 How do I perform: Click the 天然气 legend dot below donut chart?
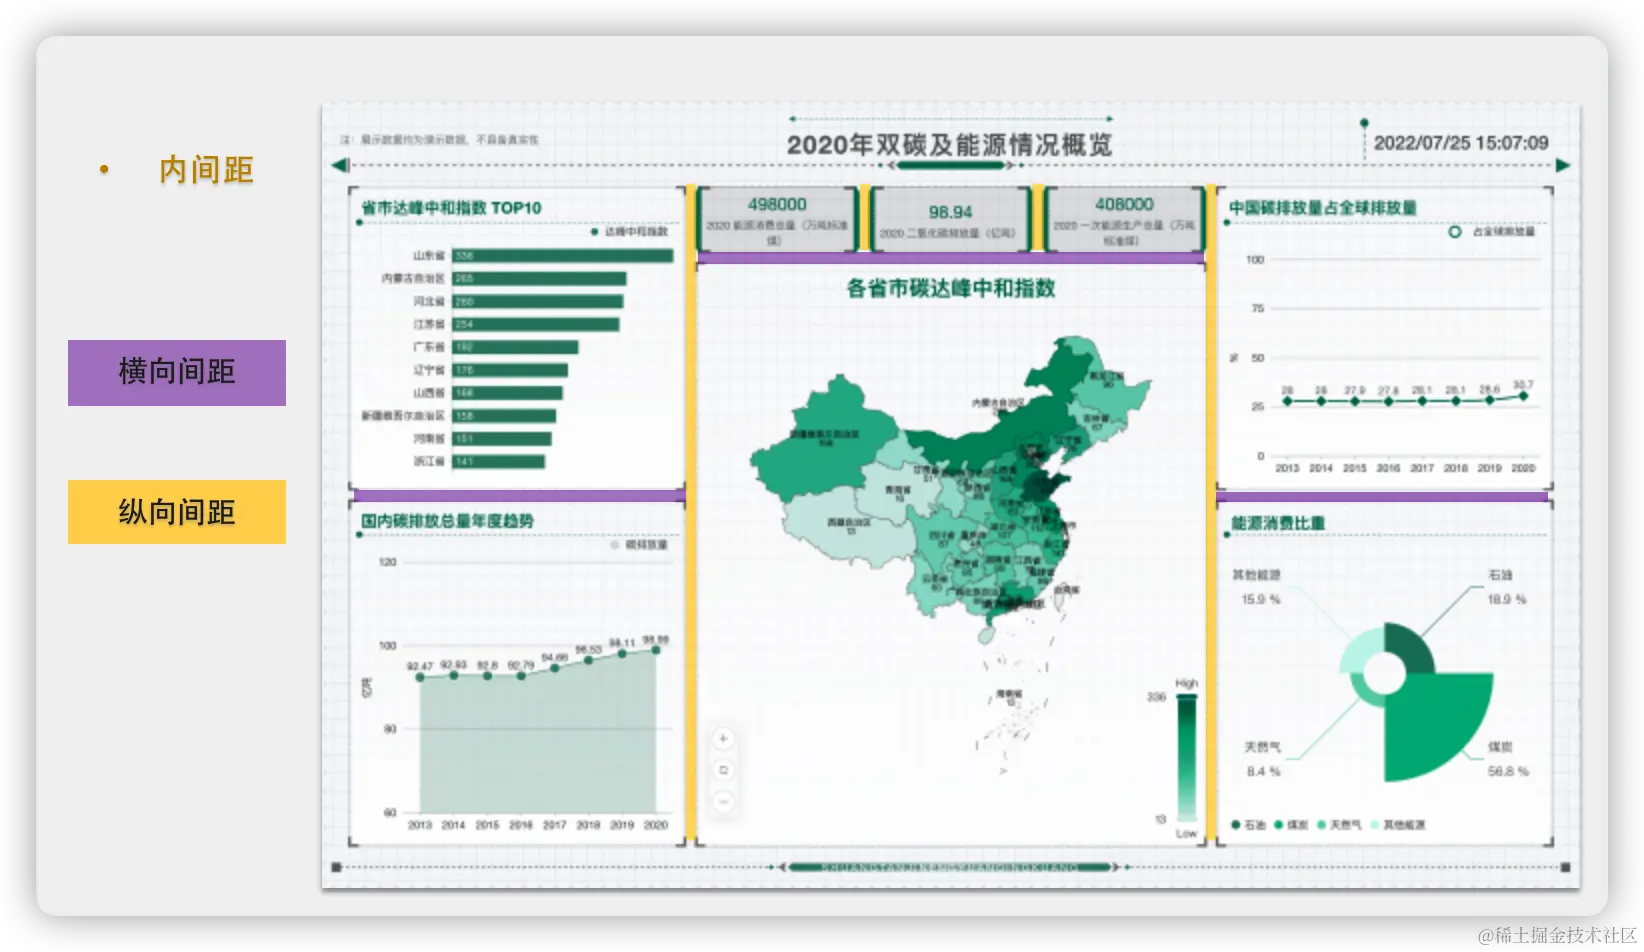click(1321, 823)
